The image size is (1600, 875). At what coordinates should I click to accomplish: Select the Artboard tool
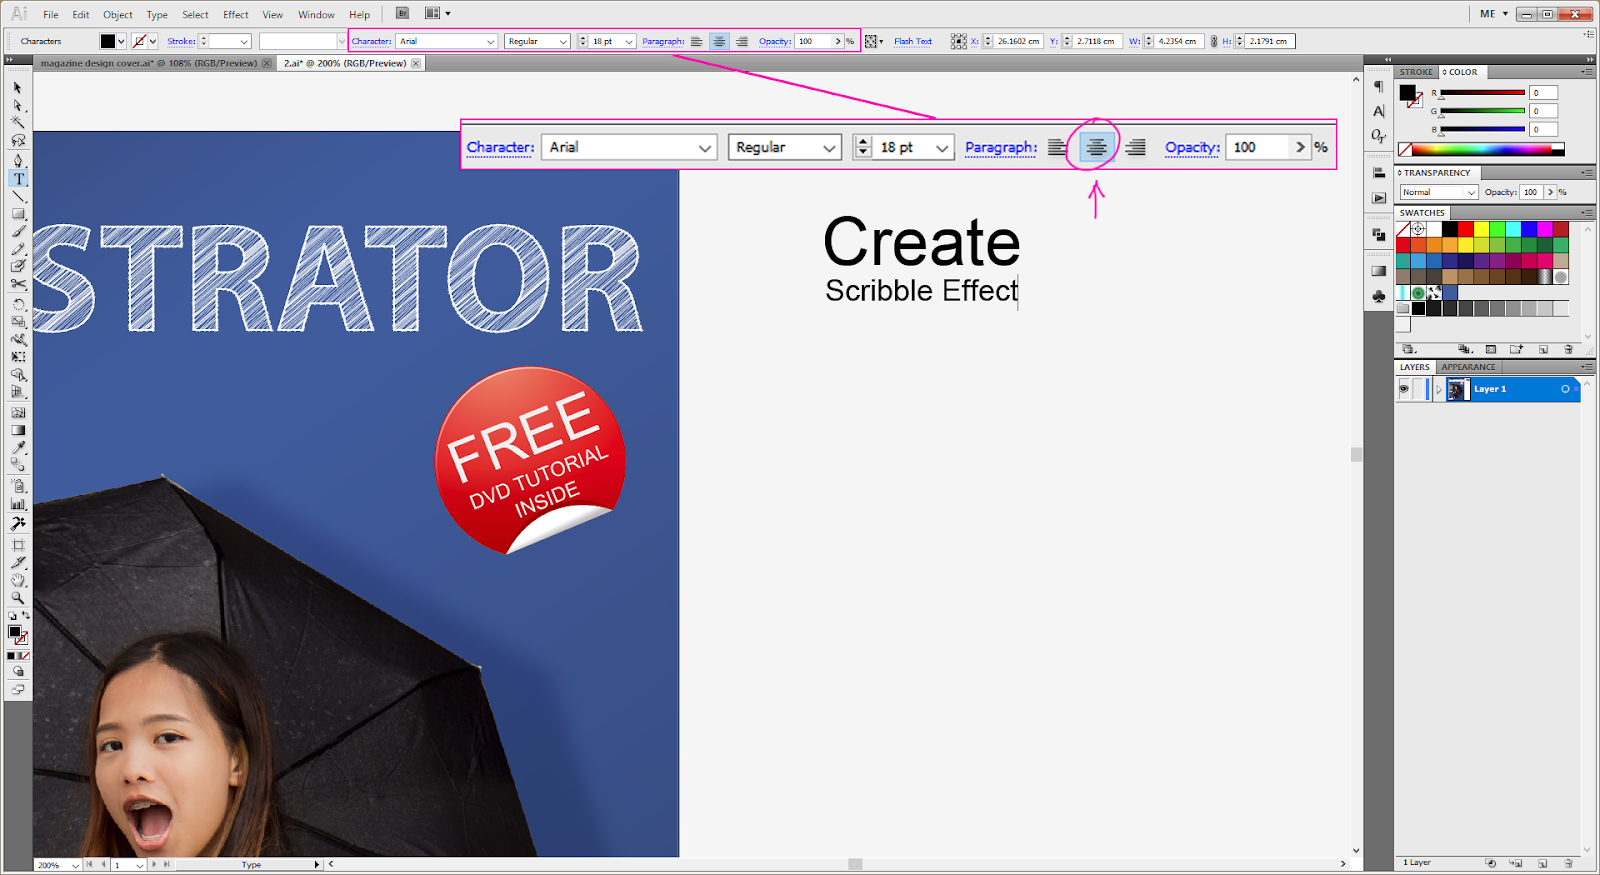point(18,545)
